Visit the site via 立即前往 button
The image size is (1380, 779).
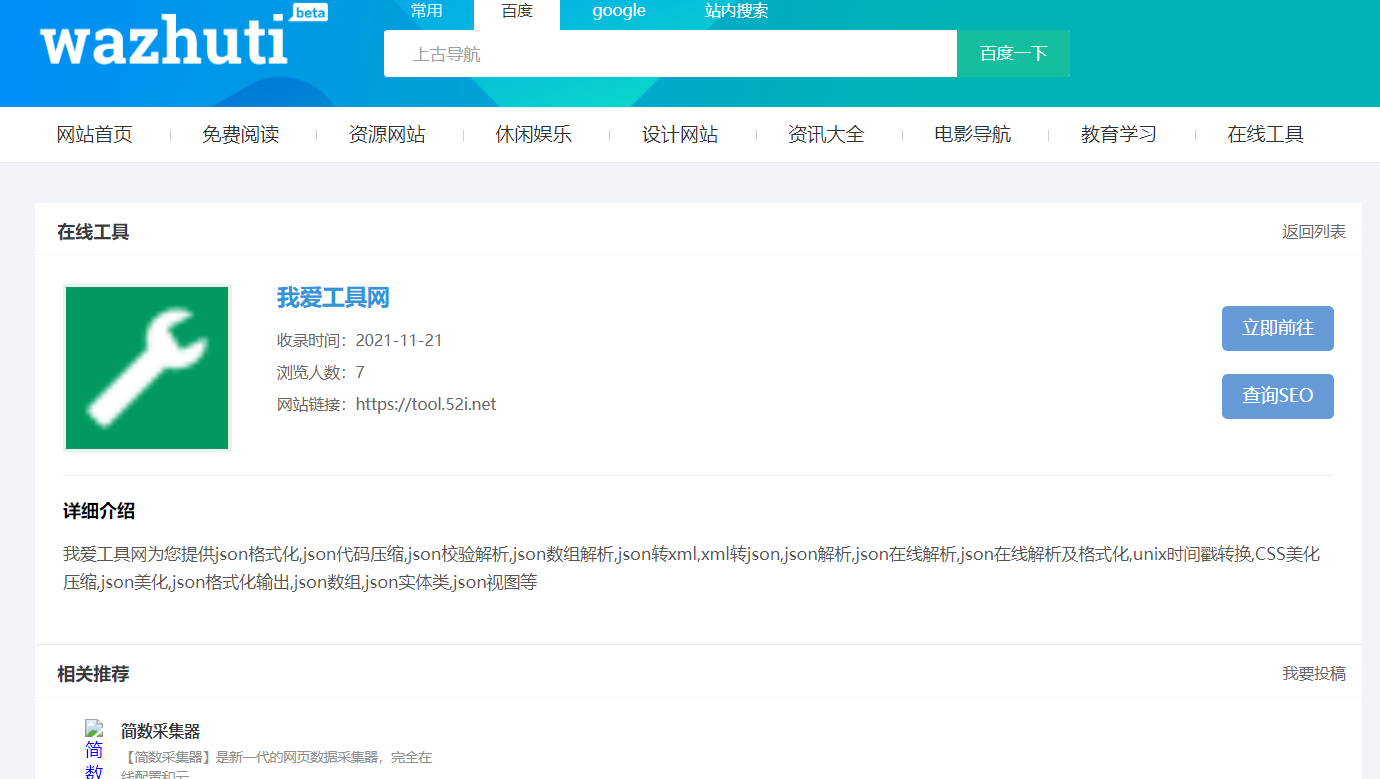(x=1277, y=328)
